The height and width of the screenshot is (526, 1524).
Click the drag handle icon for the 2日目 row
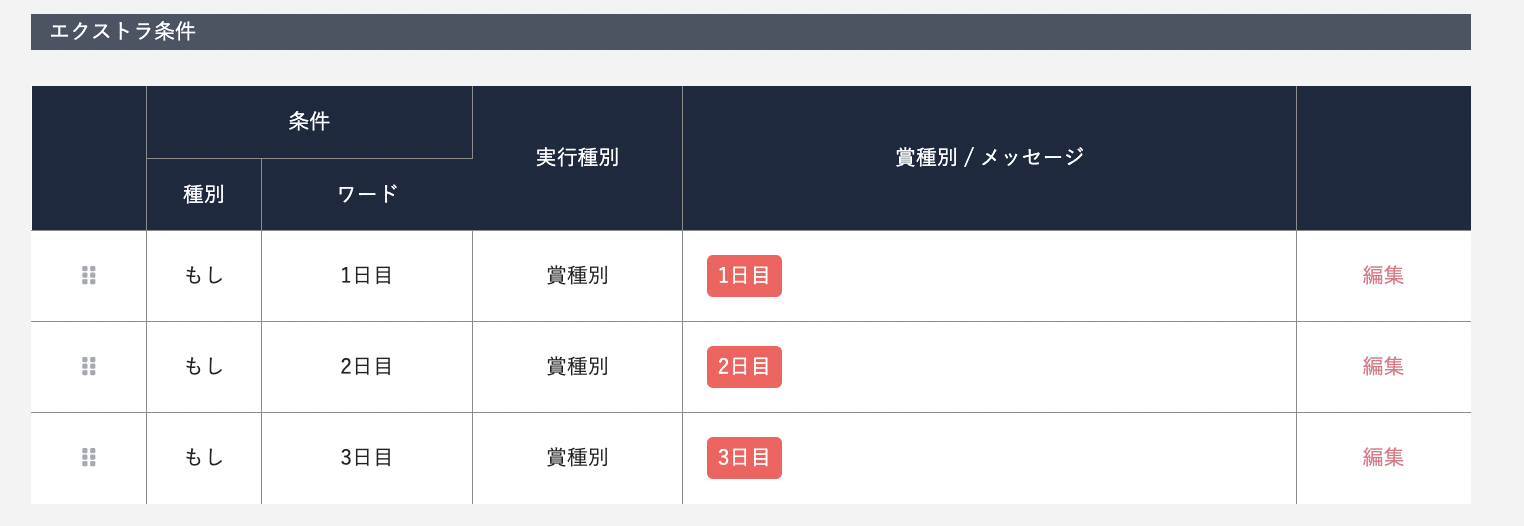88,367
